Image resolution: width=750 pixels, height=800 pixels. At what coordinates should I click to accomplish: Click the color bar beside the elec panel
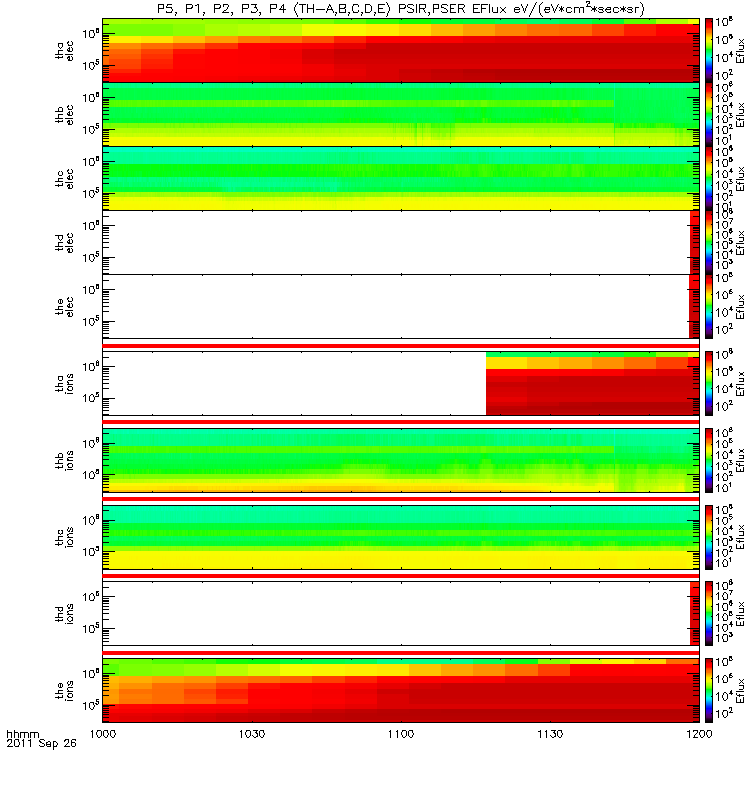(x=709, y=307)
